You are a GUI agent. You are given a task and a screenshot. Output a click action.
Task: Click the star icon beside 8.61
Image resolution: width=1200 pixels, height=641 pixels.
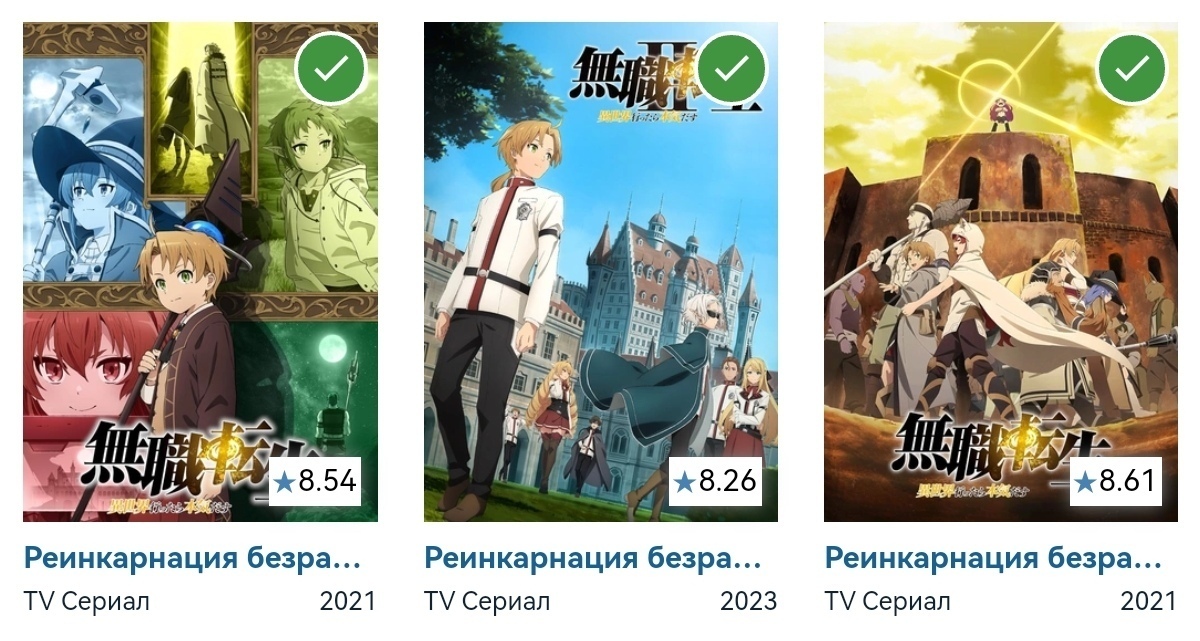tap(1085, 483)
